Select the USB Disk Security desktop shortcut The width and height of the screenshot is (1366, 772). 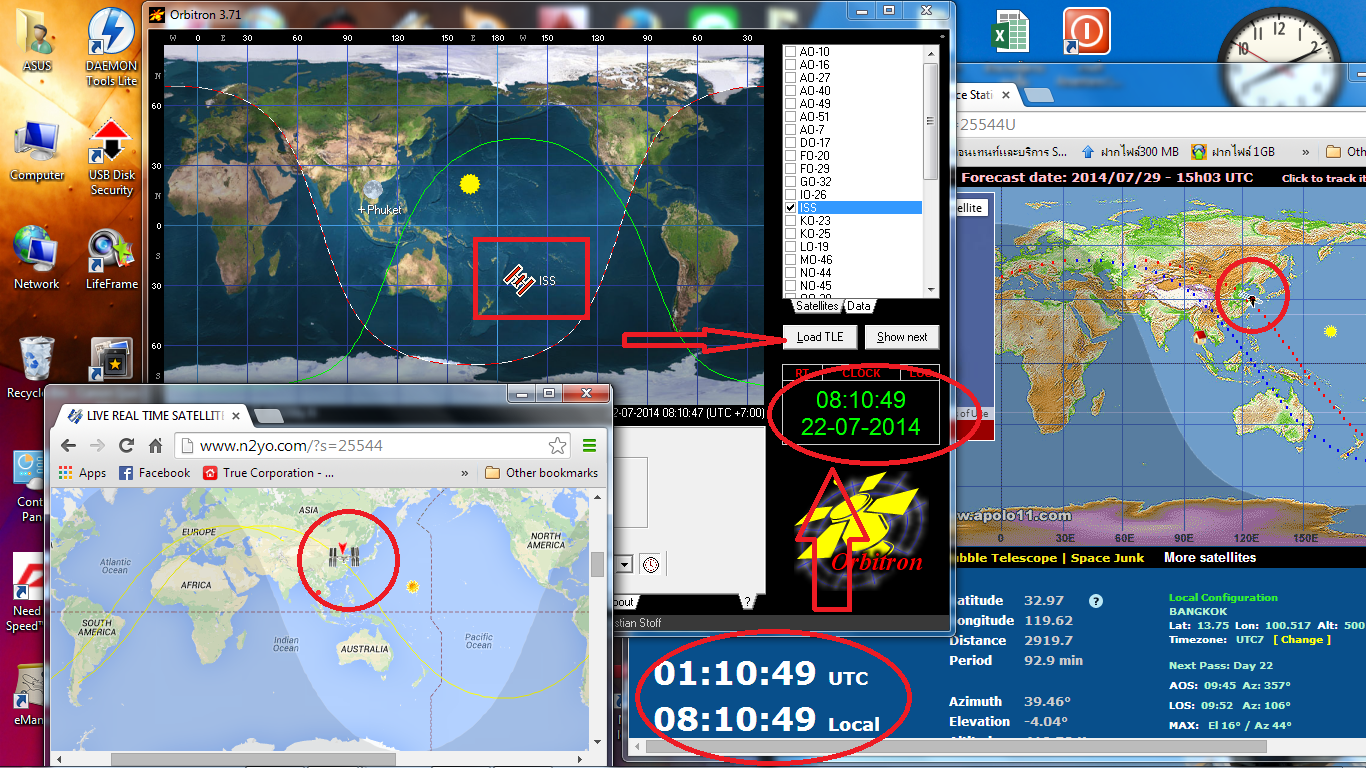coord(111,155)
